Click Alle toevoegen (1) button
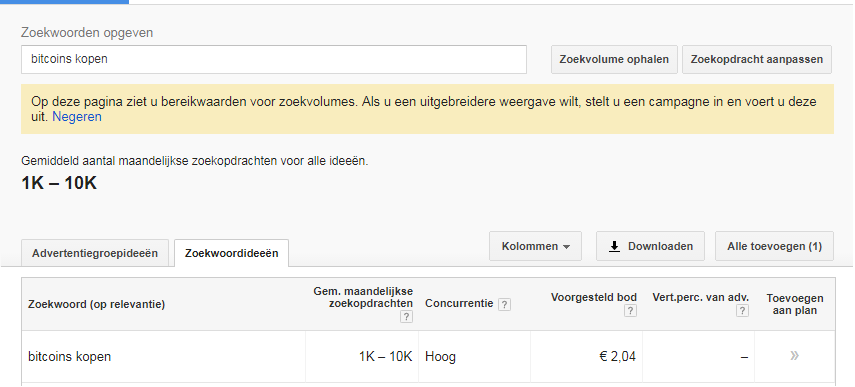The height and width of the screenshot is (387, 855). 774,246
